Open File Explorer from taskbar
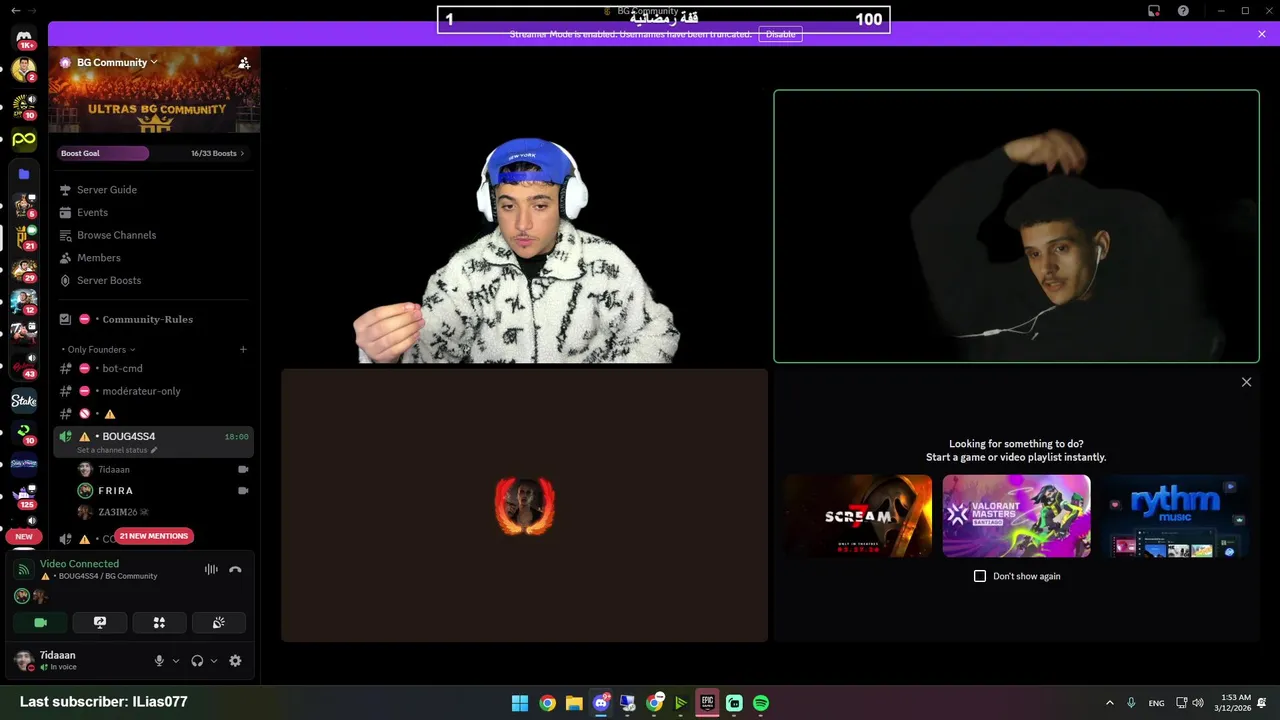Image resolution: width=1280 pixels, height=720 pixels. click(x=574, y=703)
